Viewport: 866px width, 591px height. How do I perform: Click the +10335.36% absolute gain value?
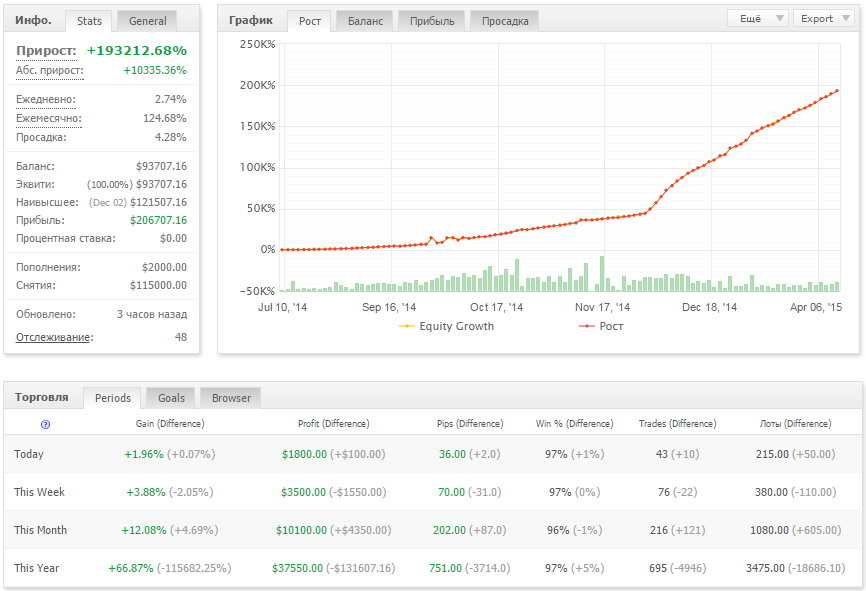(155, 71)
